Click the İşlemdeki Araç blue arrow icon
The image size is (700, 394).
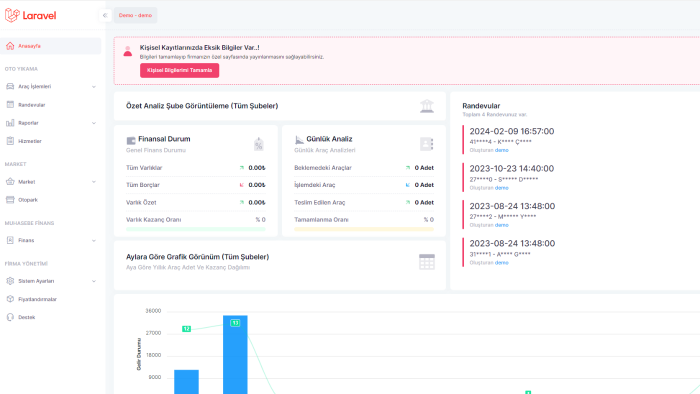(408, 185)
